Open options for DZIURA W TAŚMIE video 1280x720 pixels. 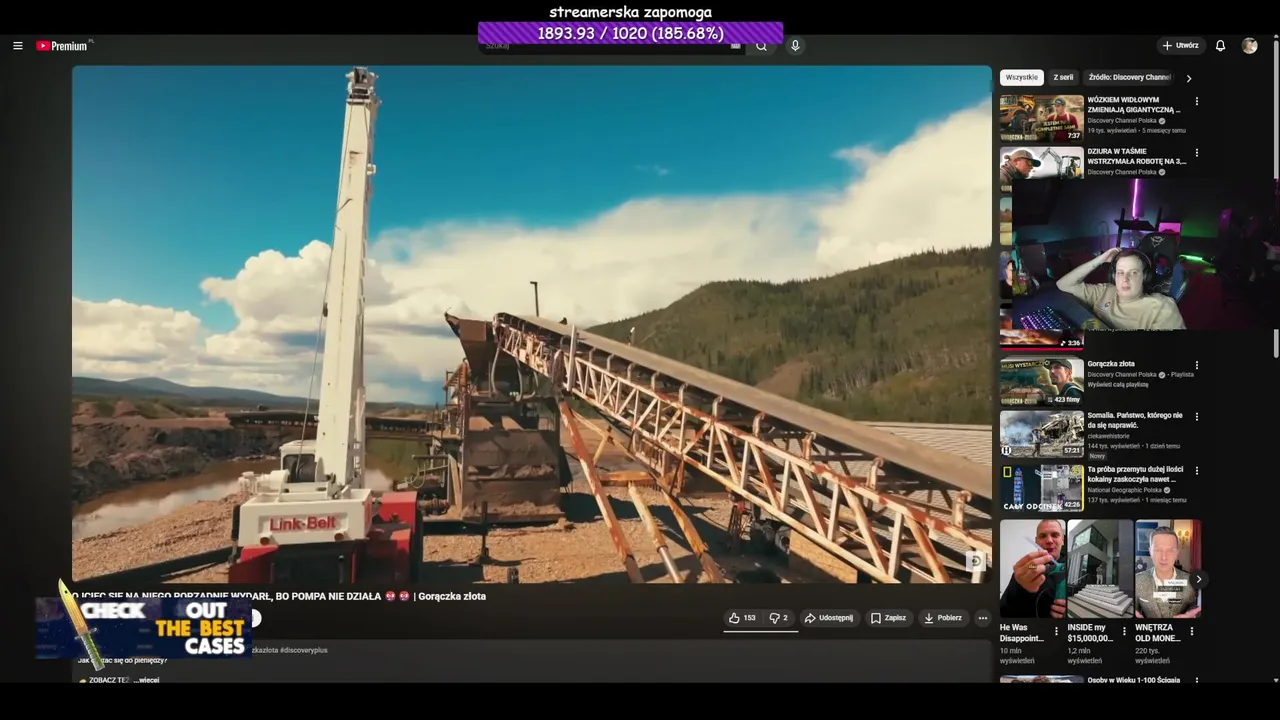1196,153
